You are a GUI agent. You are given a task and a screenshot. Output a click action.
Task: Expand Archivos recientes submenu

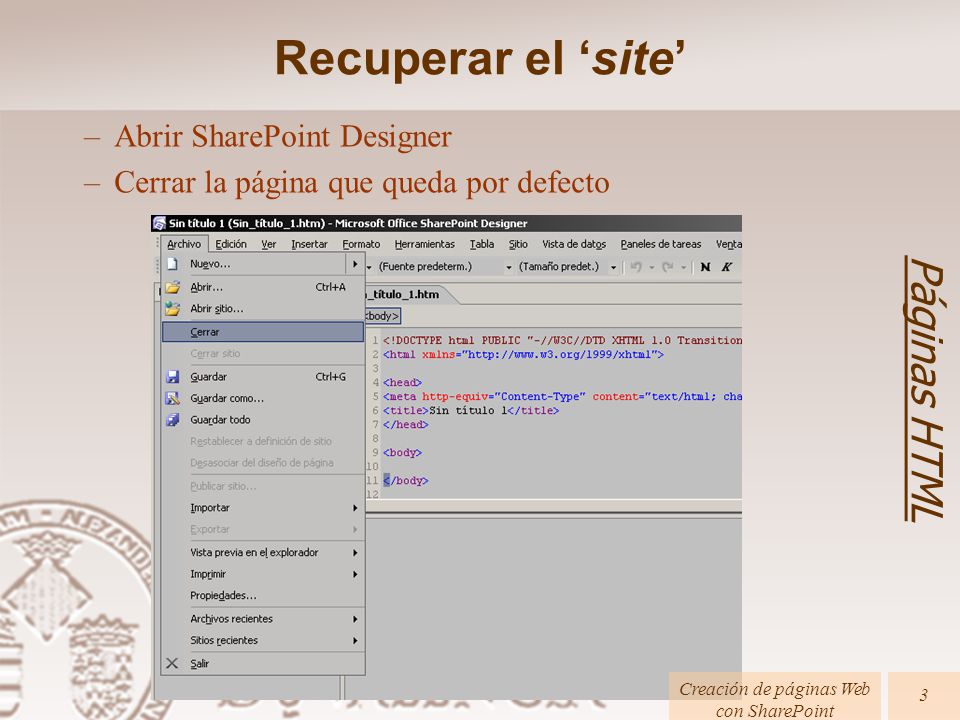[263, 618]
